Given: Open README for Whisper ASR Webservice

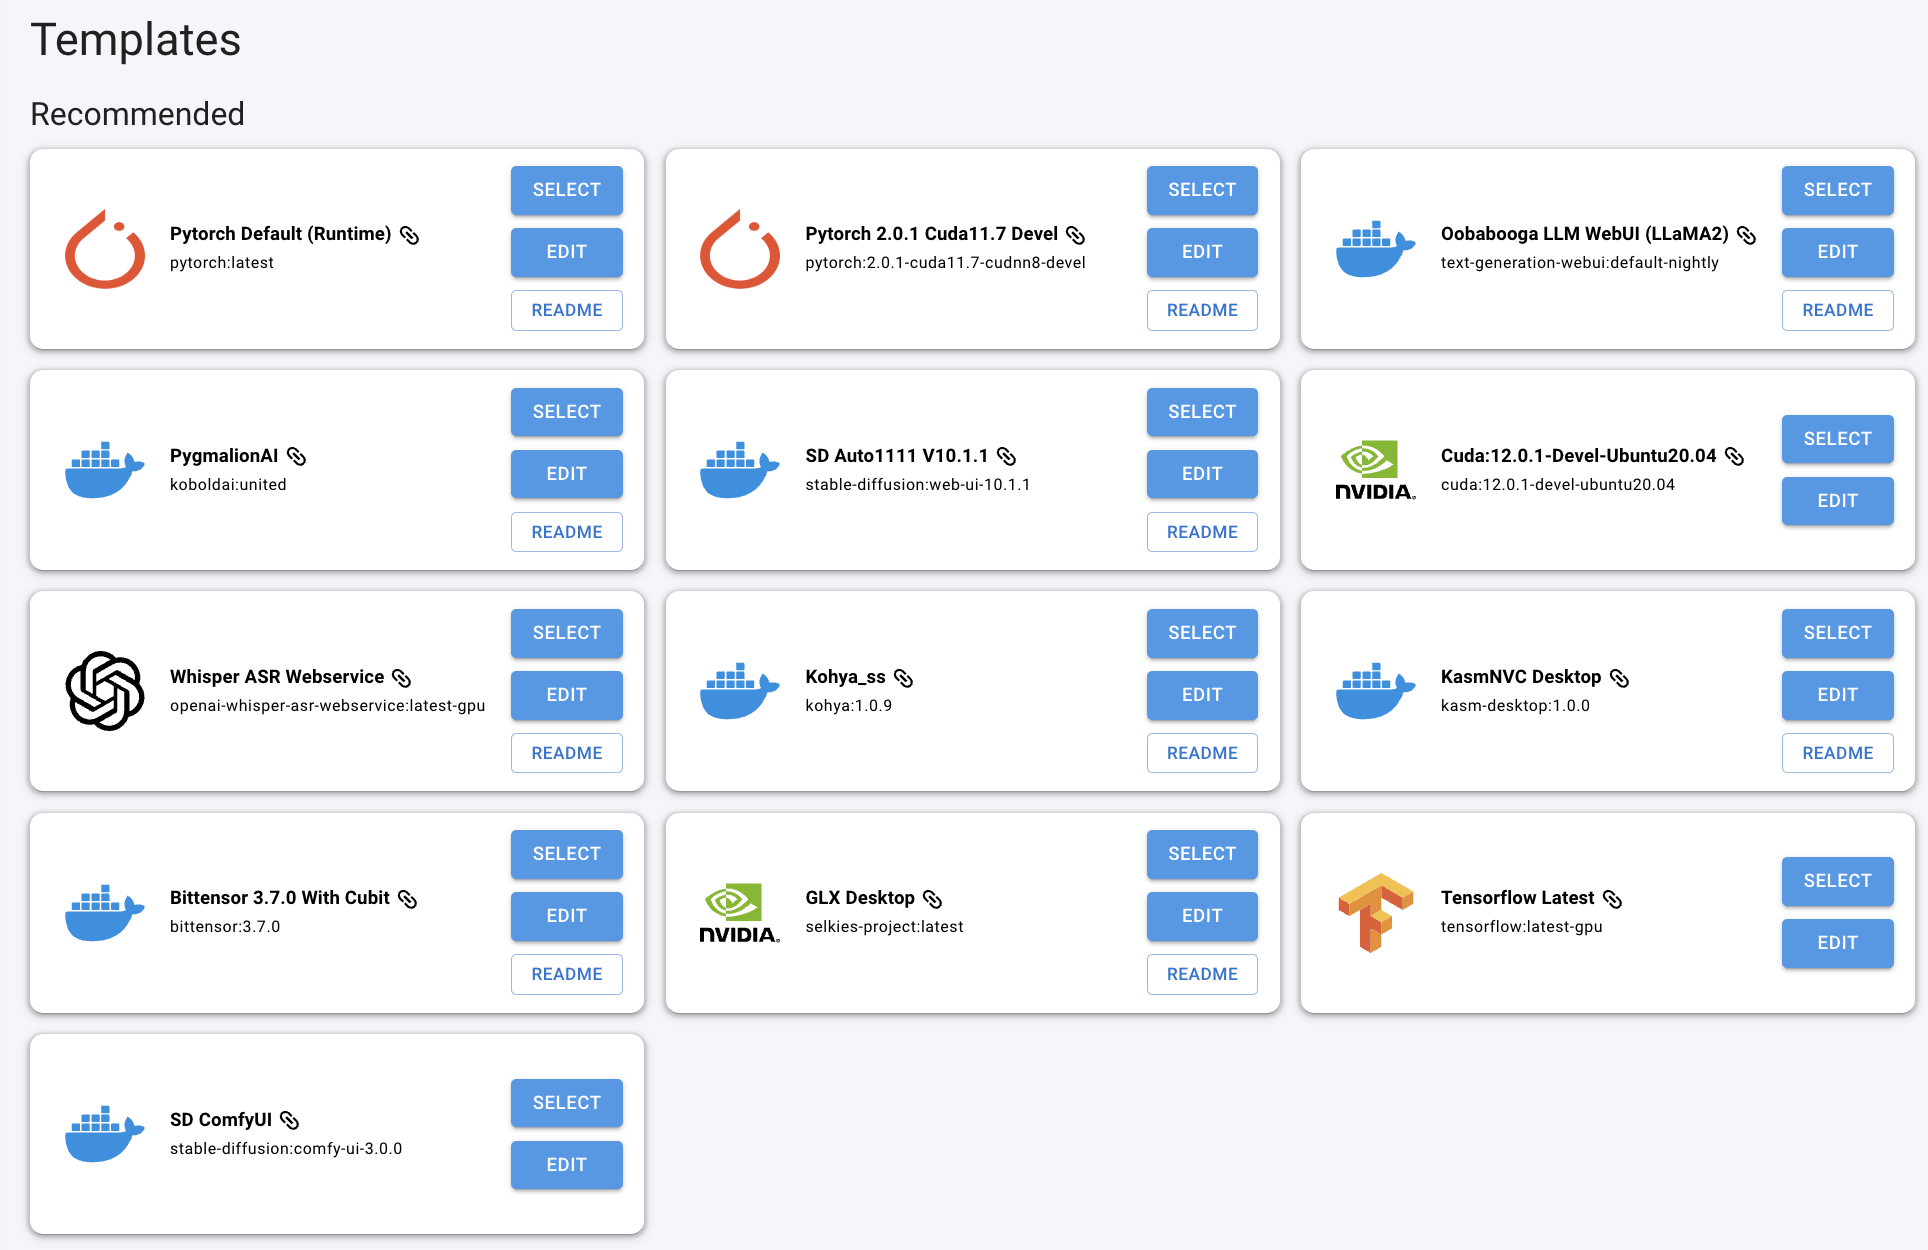Looking at the screenshot, I should tap(566, 753).
